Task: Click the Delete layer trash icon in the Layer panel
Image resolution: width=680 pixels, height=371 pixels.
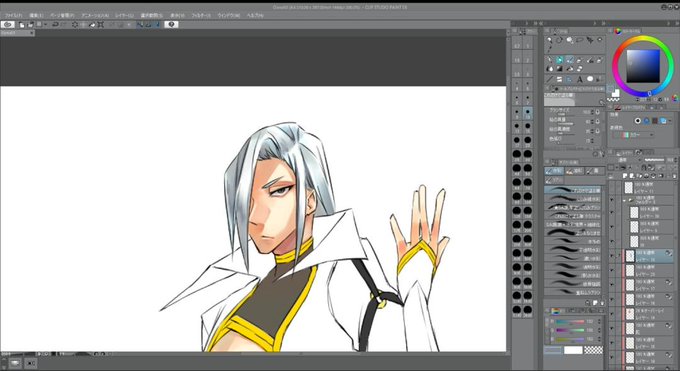Action: coord(674,176)
